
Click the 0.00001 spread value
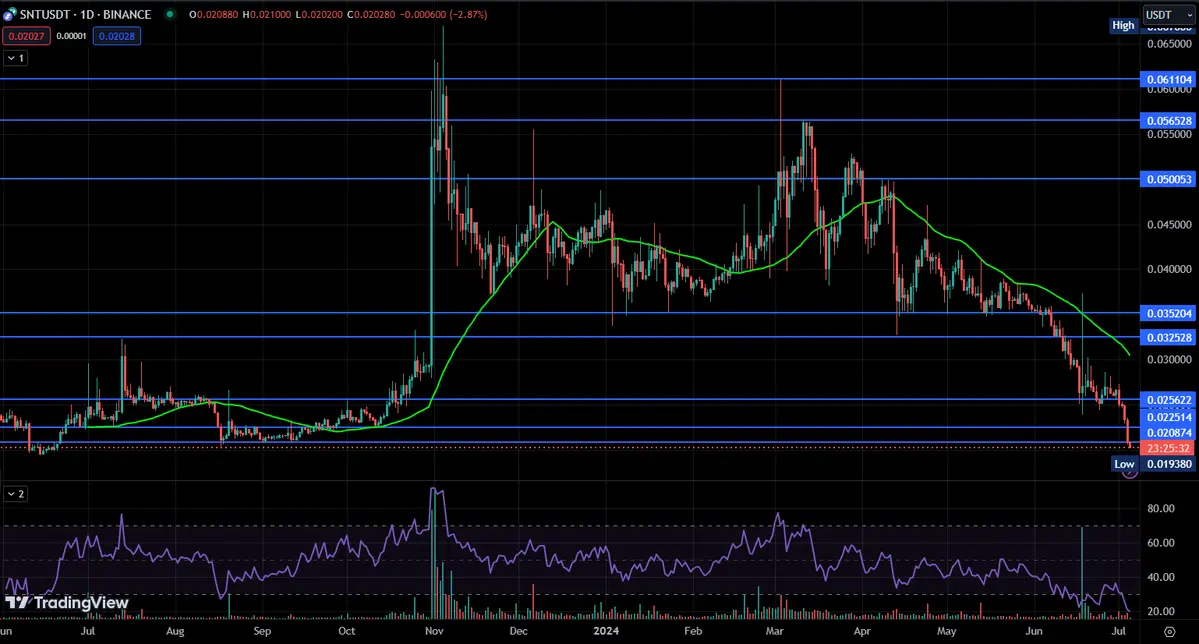71,36
